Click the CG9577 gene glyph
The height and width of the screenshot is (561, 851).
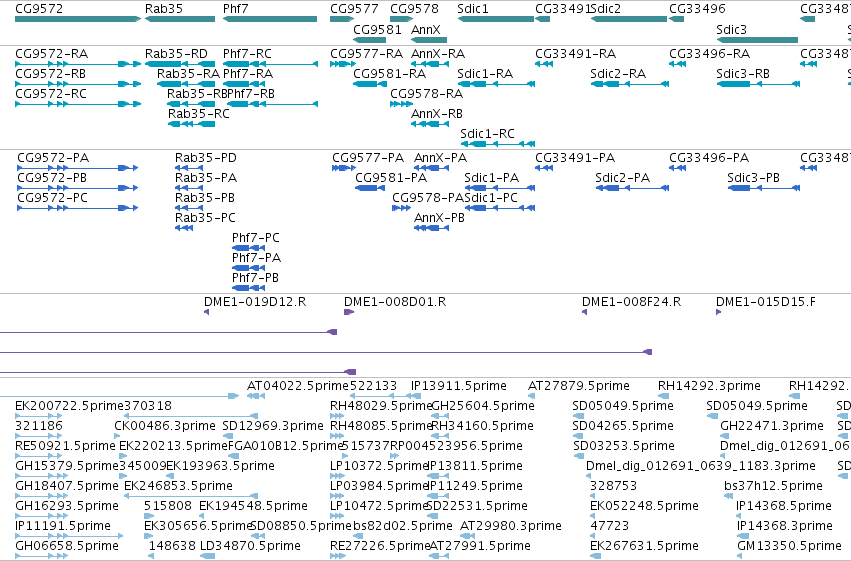(342, 19)
